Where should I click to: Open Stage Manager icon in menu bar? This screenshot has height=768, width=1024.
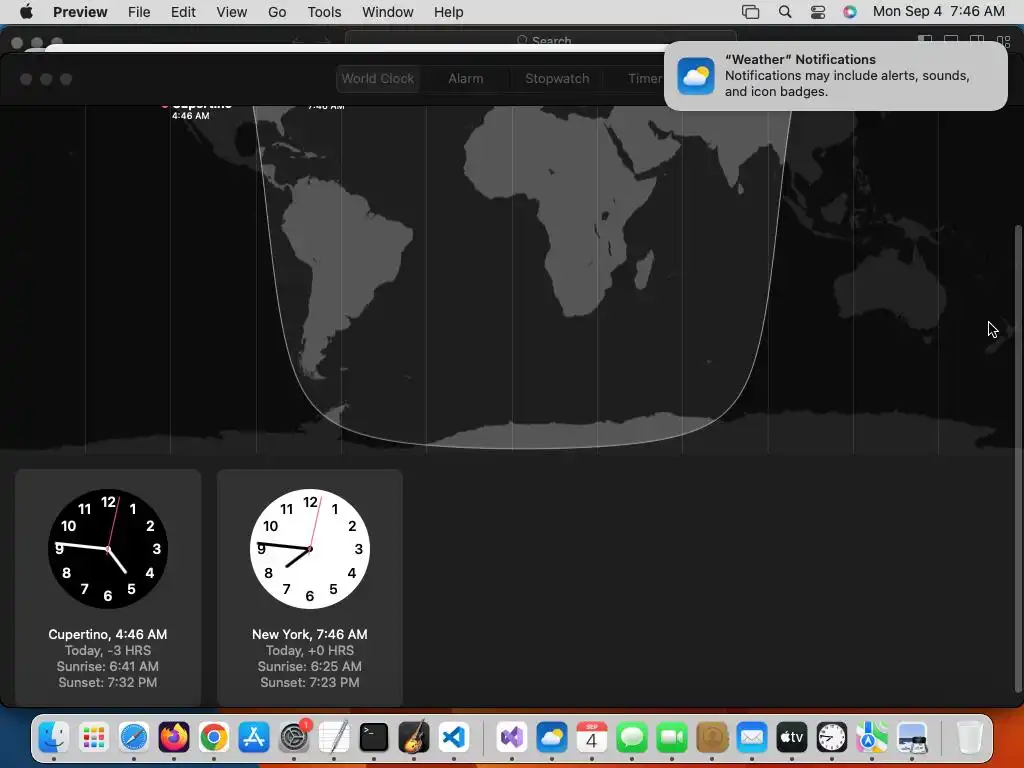[x=751, y=12]
